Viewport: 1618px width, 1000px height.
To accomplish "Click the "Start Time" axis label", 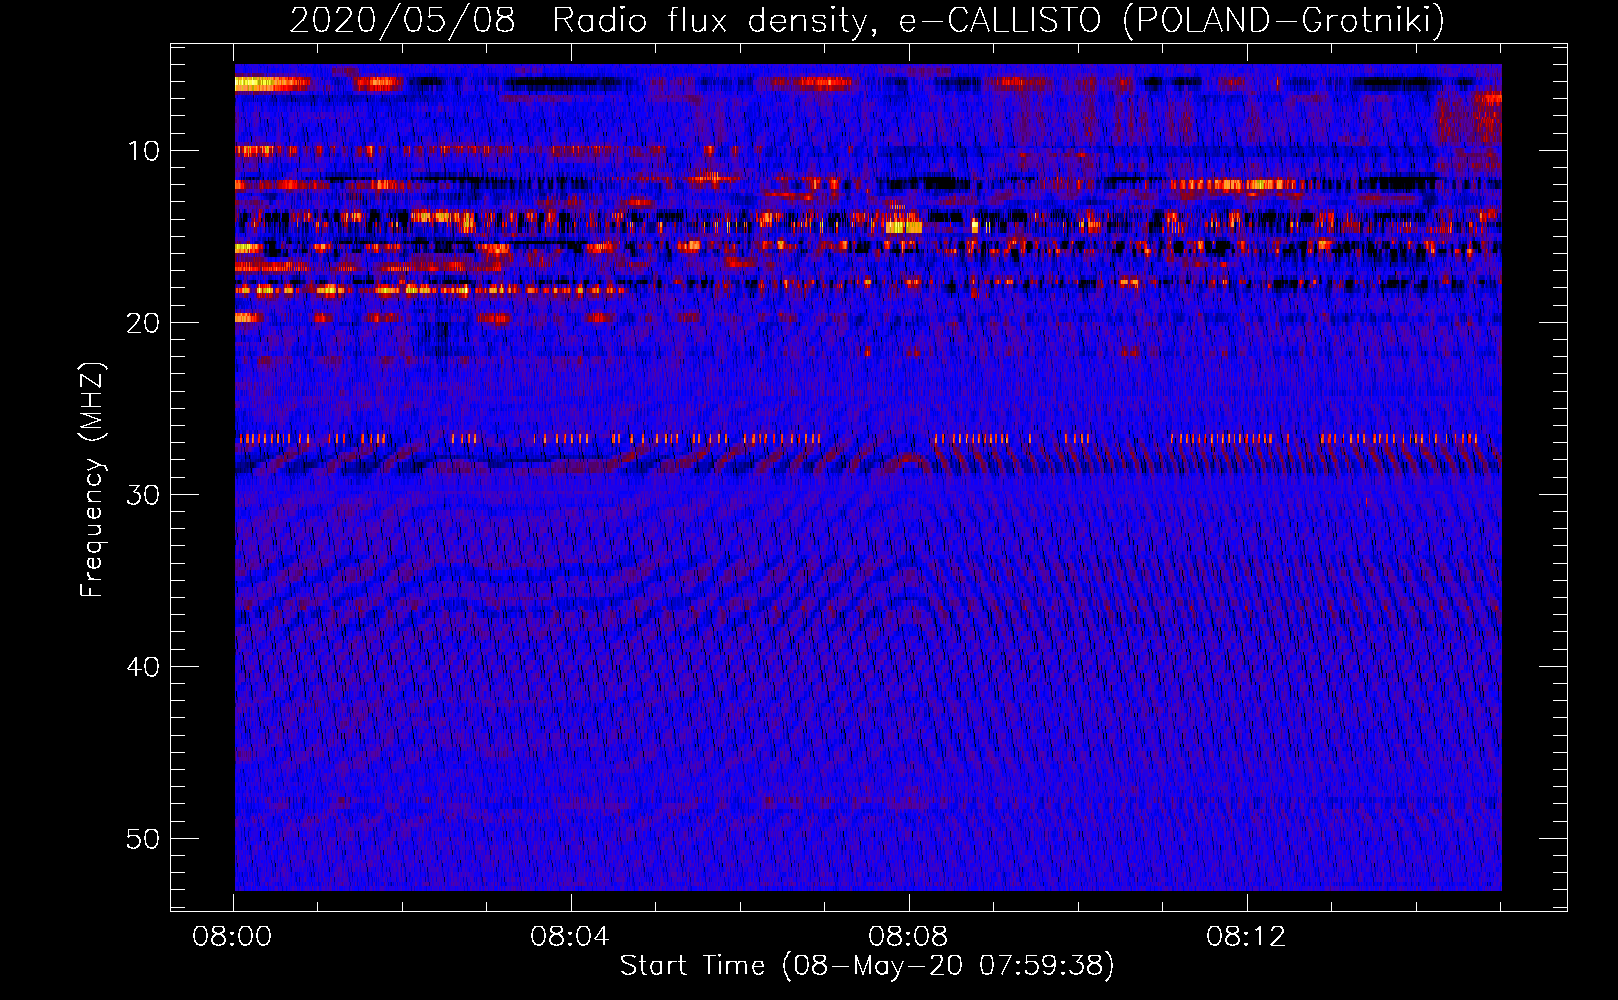I will [x=867, y=966].
